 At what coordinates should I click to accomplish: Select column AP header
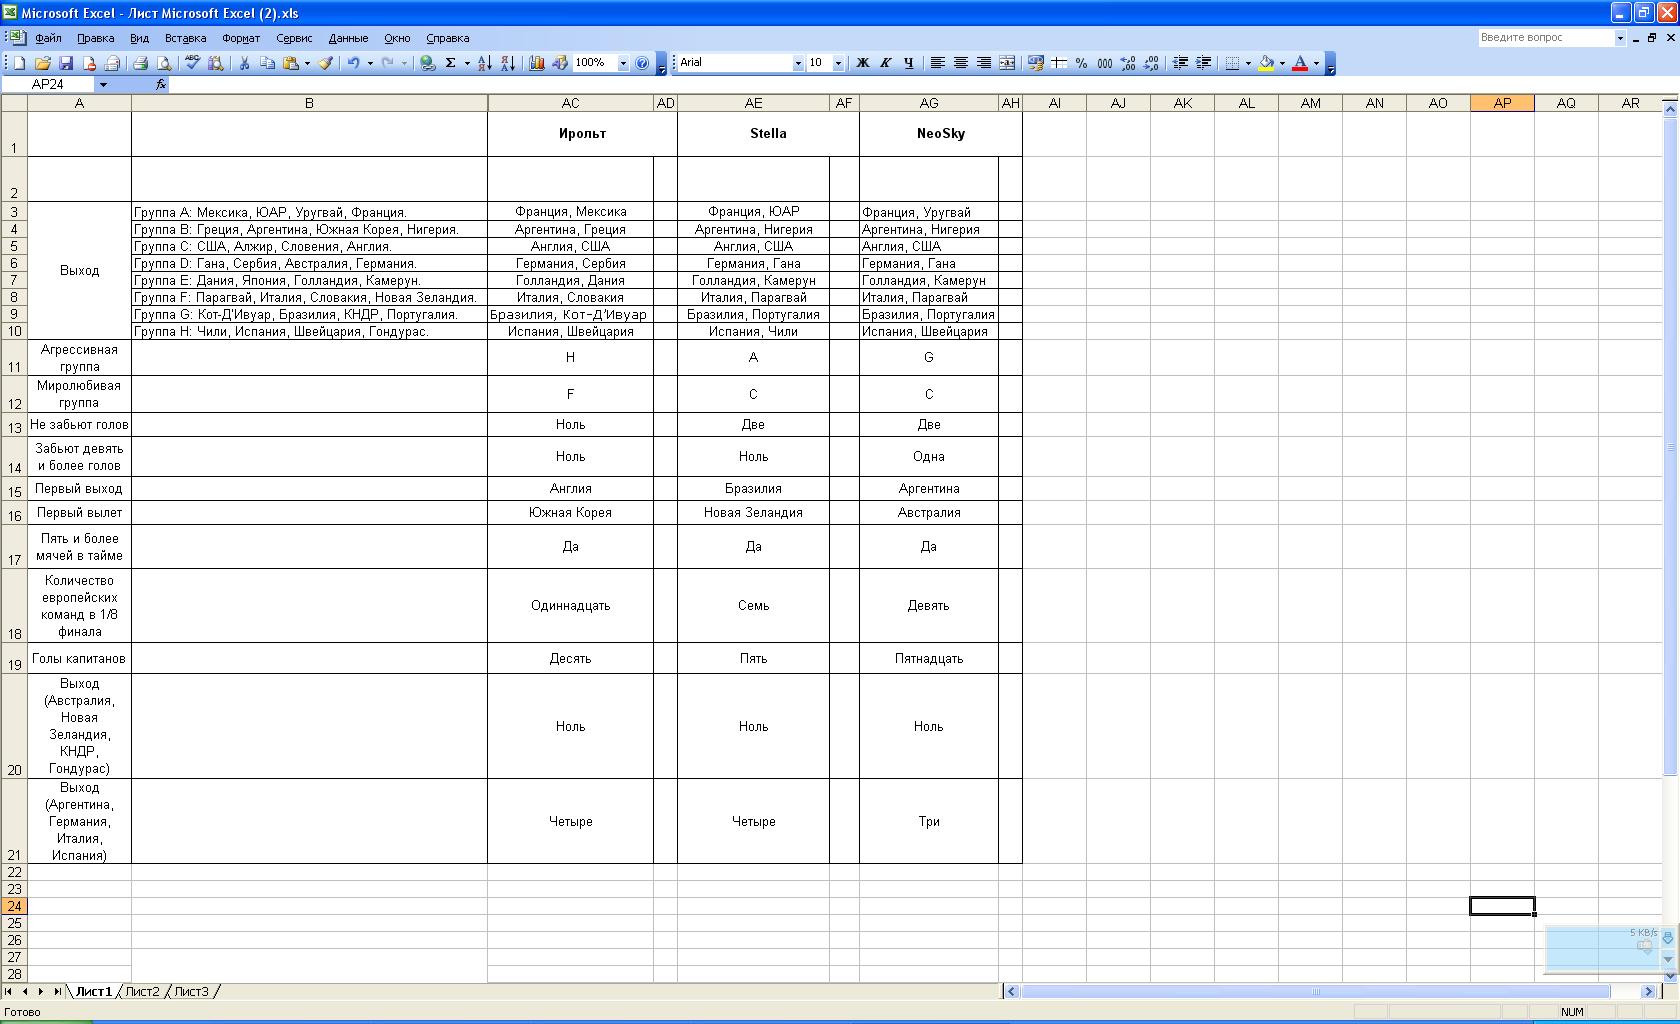coord(1502,103)
